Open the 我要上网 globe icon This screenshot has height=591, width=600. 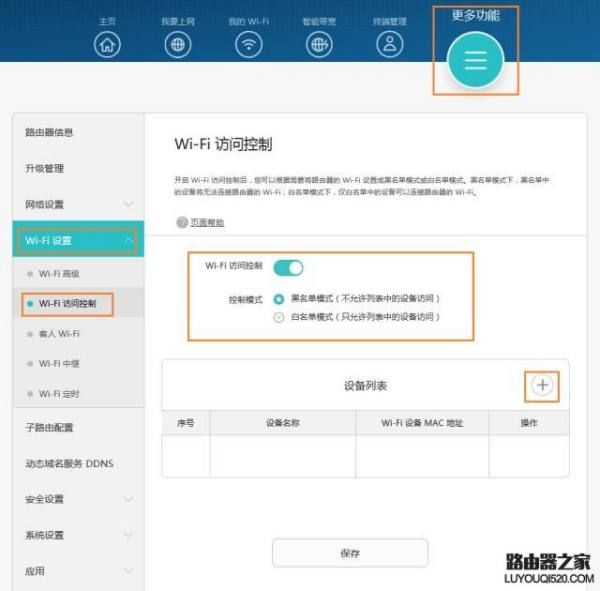click(178, 44)
